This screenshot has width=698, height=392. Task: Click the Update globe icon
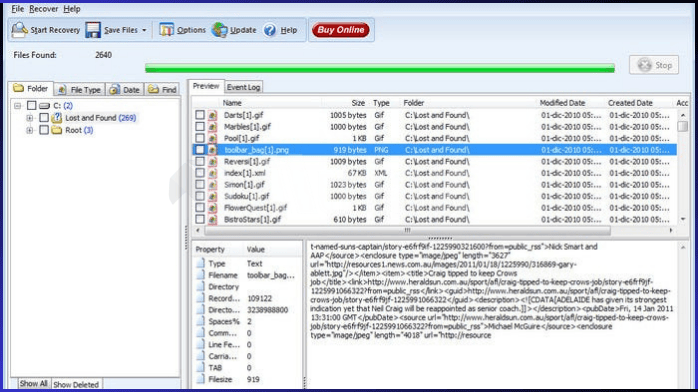219,30
